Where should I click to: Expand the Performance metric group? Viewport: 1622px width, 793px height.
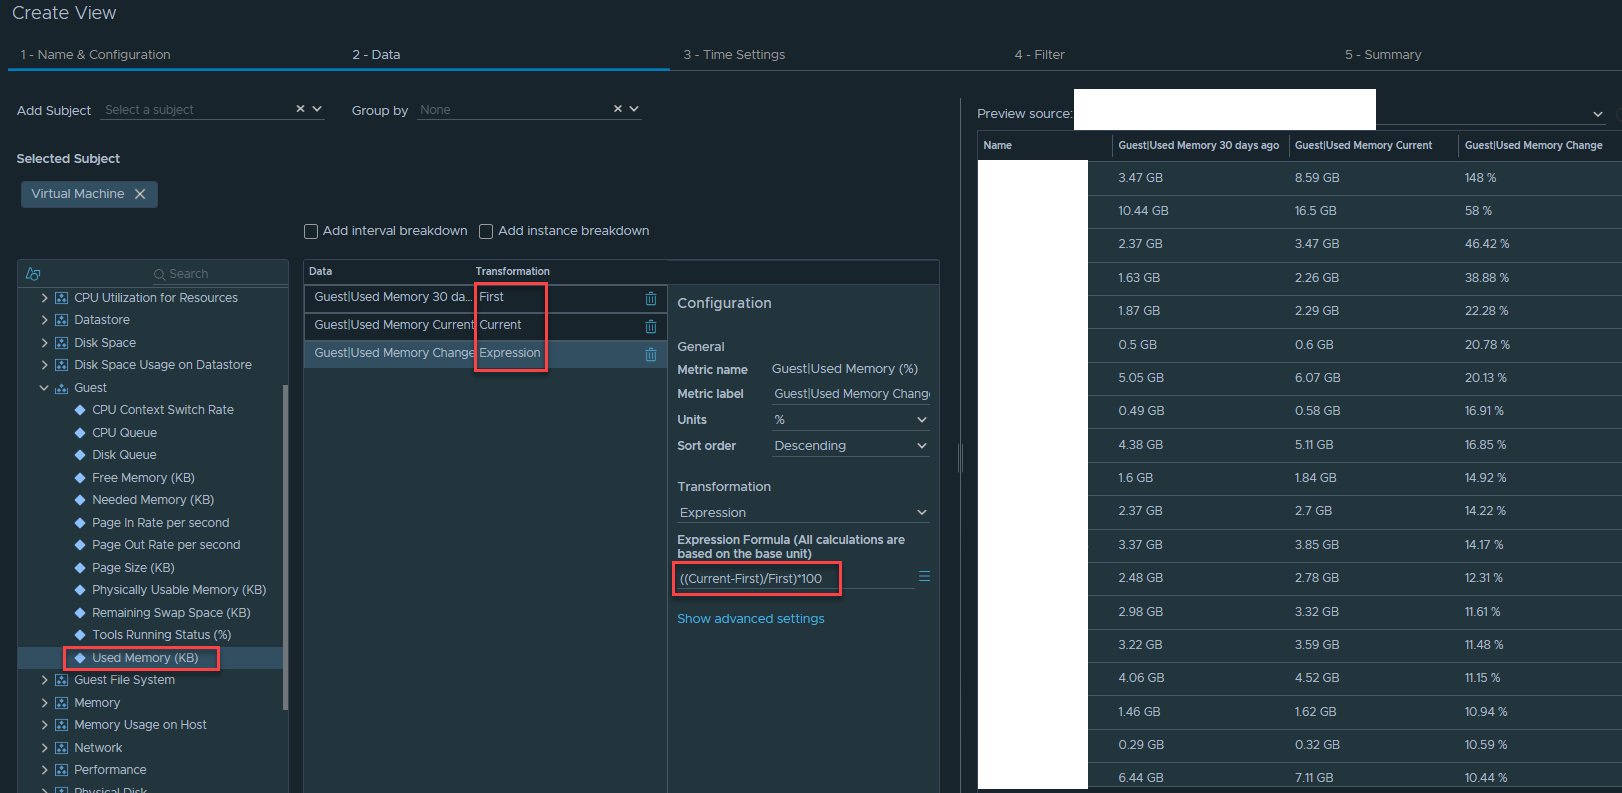tap(44, 770)
